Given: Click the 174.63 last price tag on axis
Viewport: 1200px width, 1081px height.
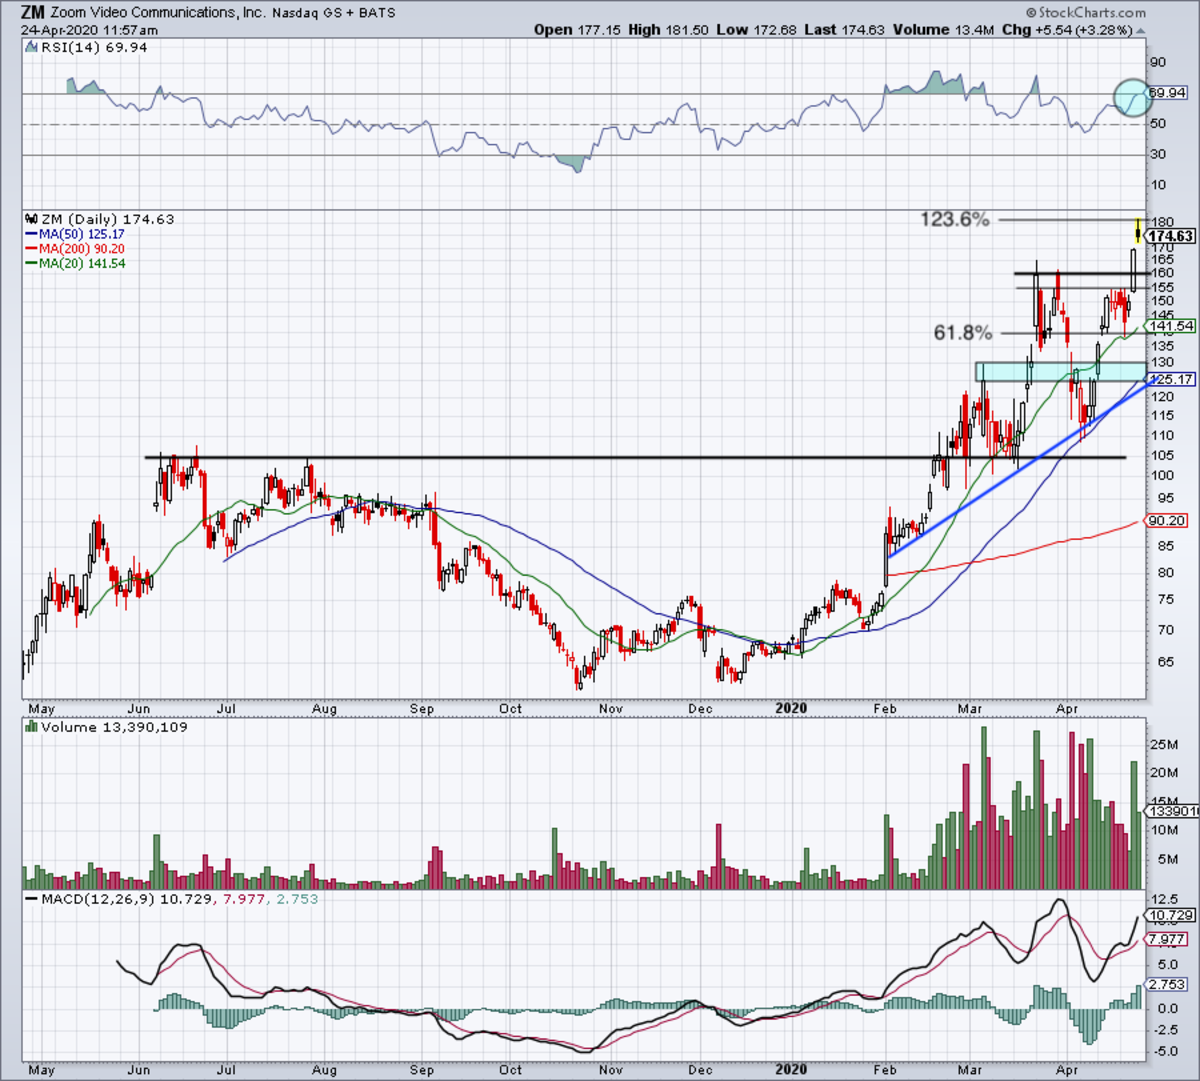Looking at the screenshot, I should (x=1171, y=236).
